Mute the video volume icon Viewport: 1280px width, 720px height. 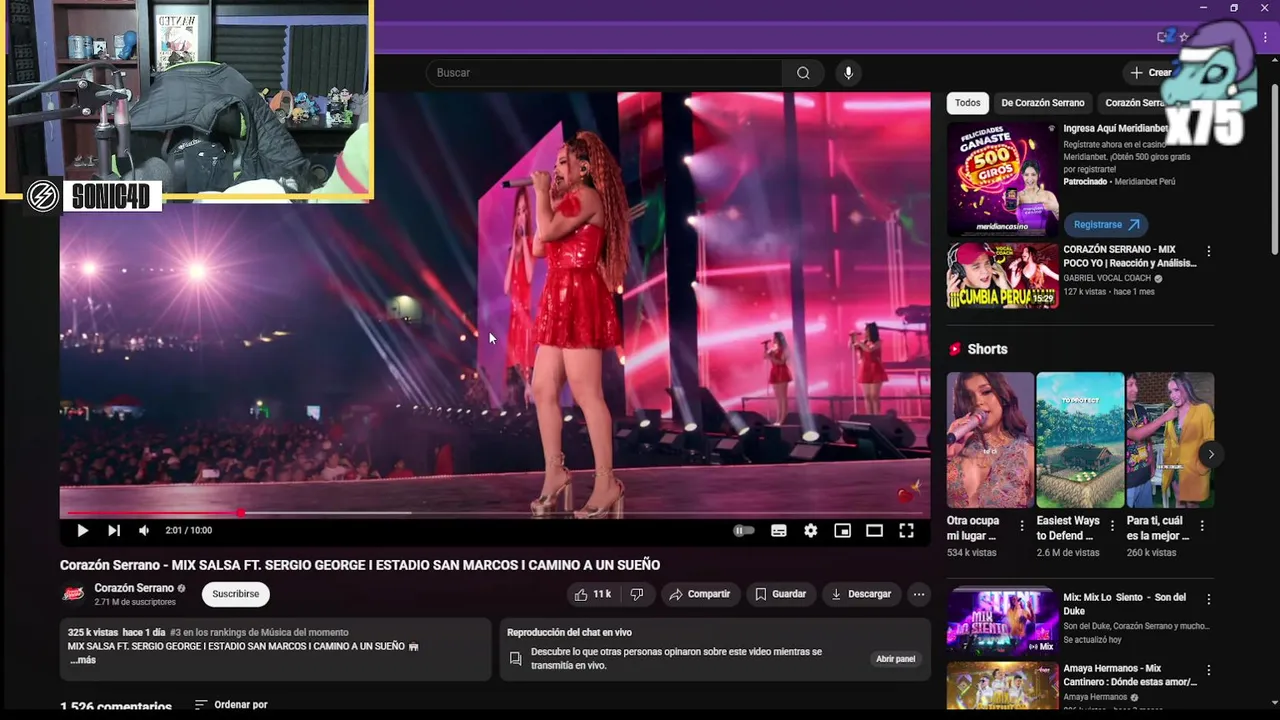click(144, 531)
